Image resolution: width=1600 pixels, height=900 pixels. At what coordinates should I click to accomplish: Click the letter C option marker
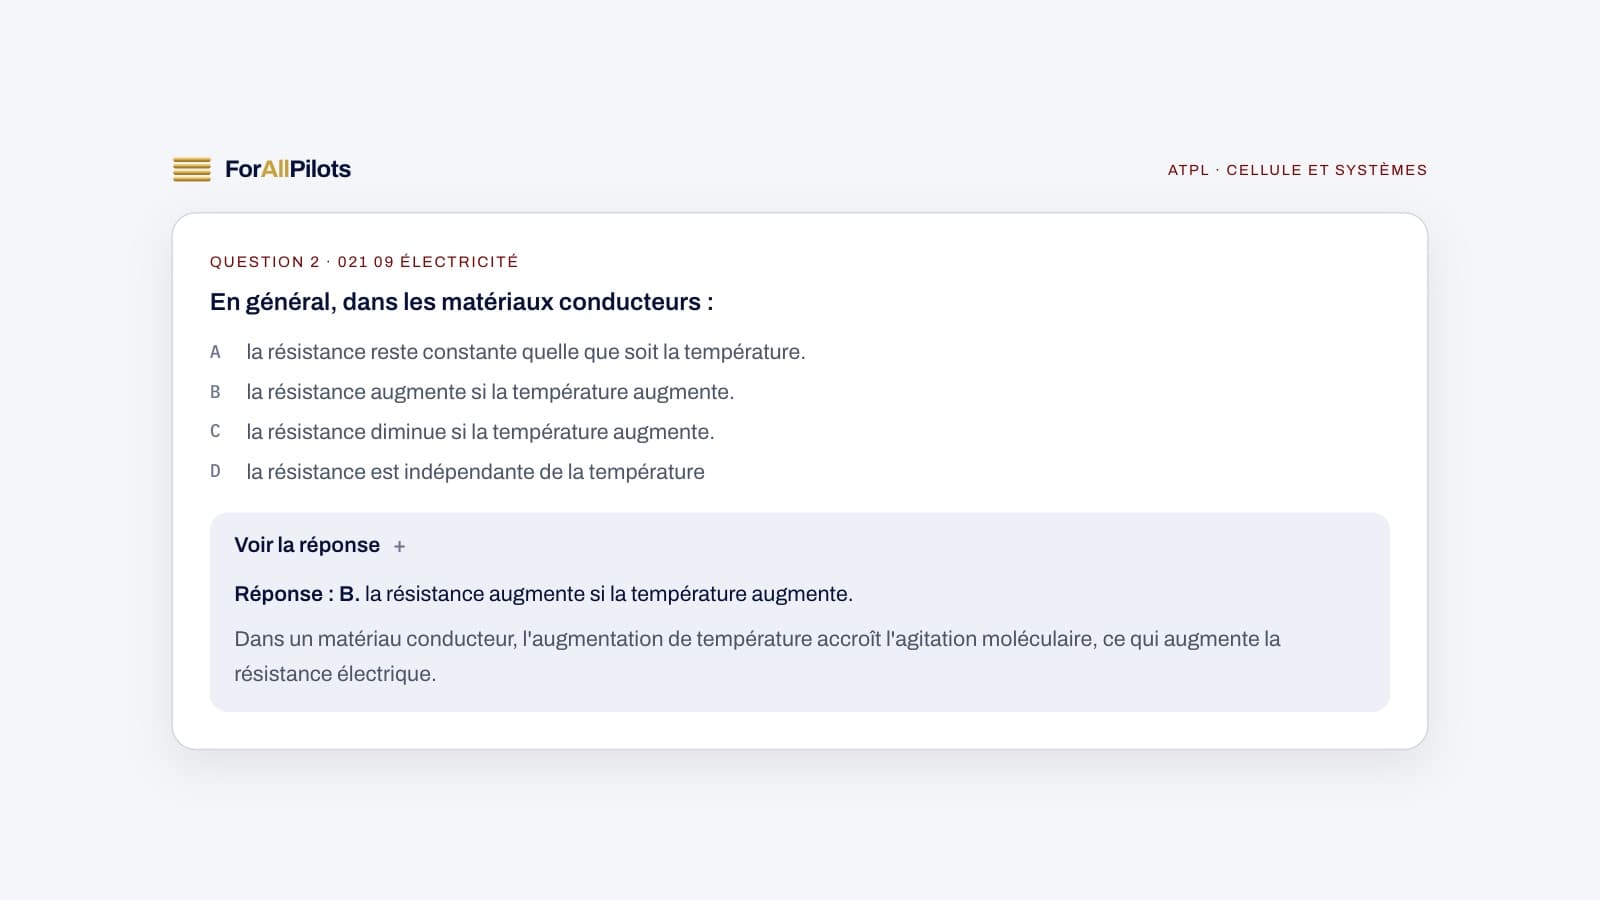tap(215, 431)
